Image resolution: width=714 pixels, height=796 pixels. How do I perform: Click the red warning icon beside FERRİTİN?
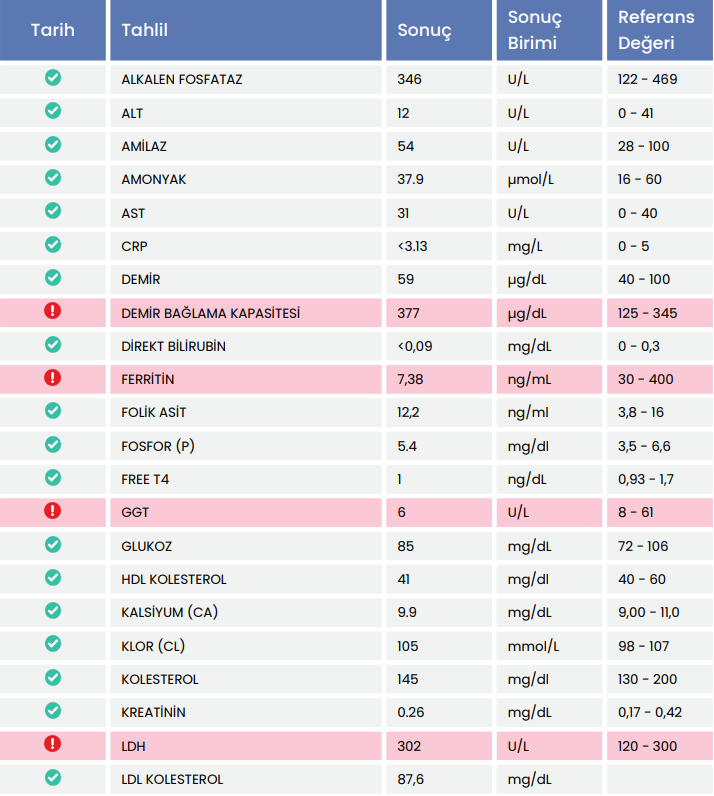coord(53,377)
